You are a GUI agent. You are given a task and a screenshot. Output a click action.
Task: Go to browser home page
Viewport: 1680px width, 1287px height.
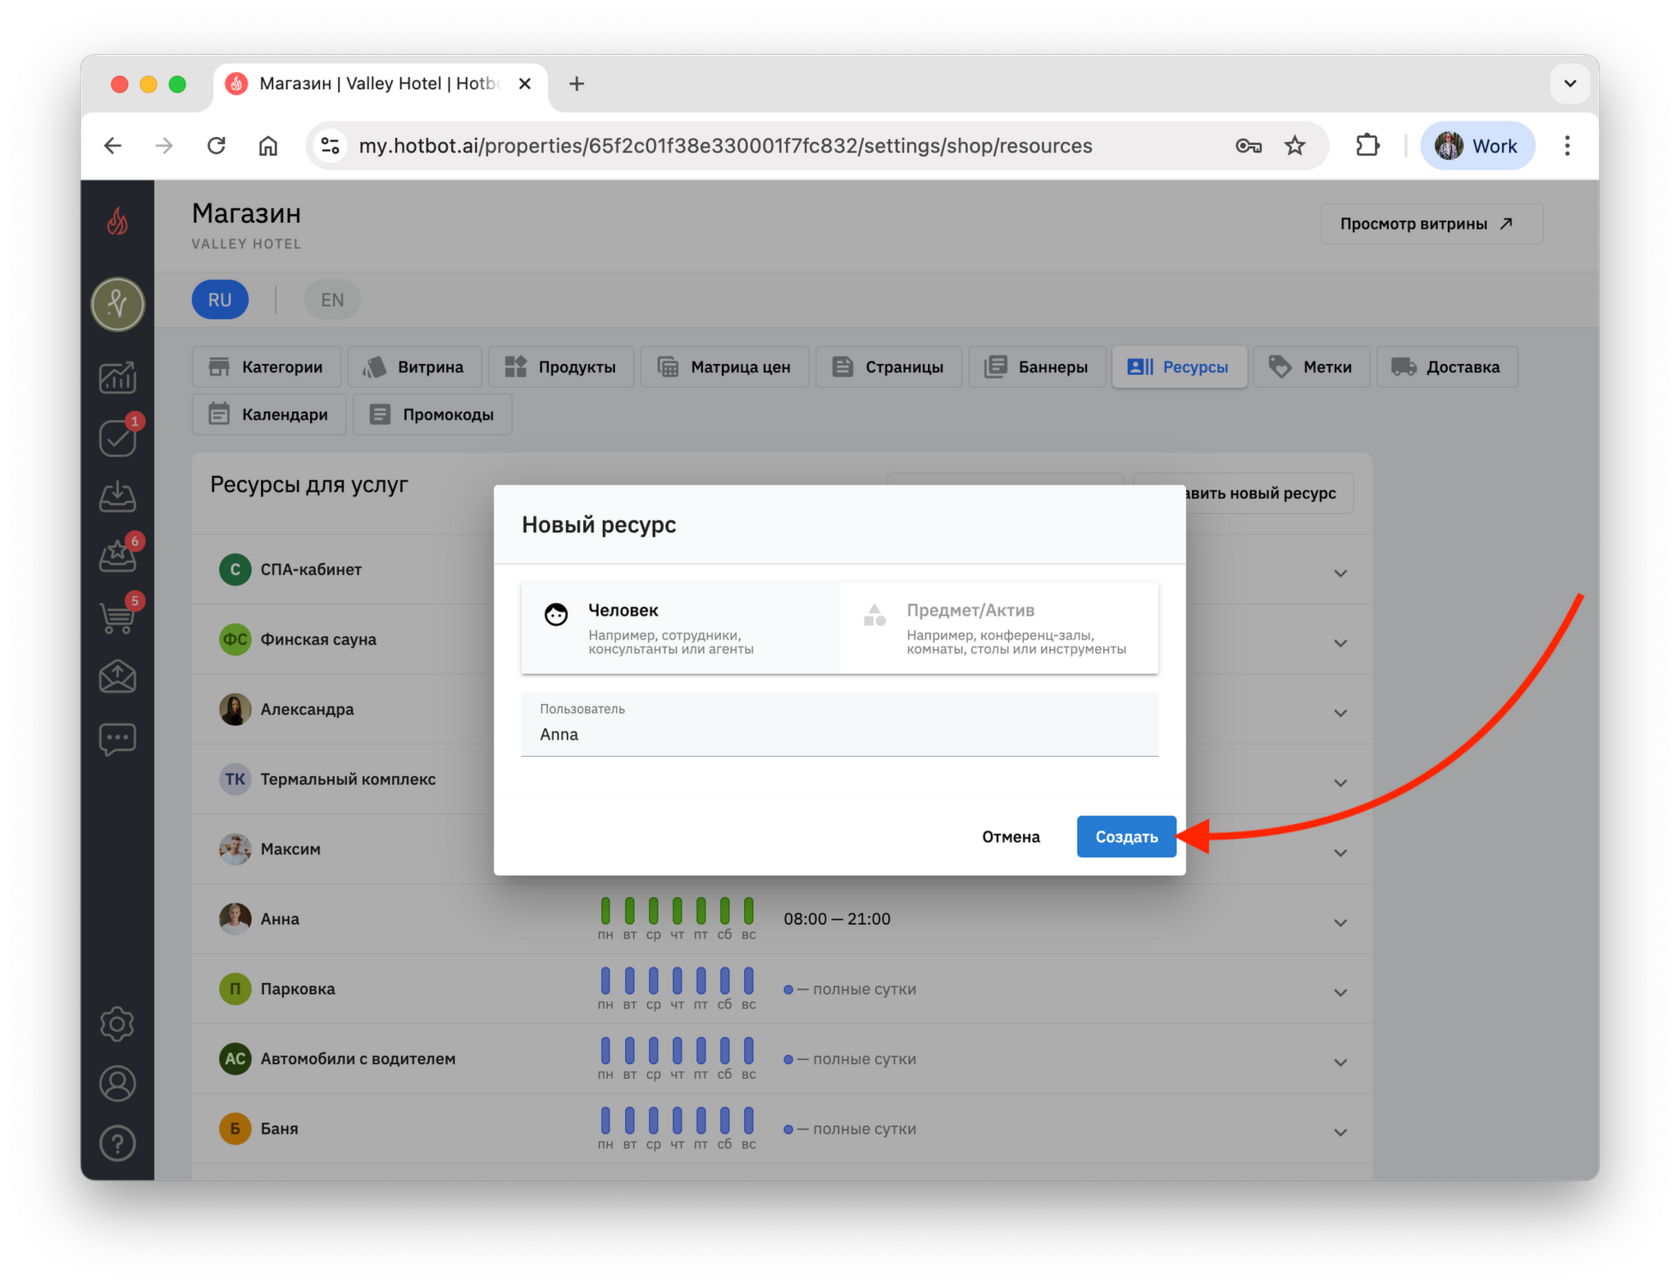pyautogui.click(x=268, y=146)
